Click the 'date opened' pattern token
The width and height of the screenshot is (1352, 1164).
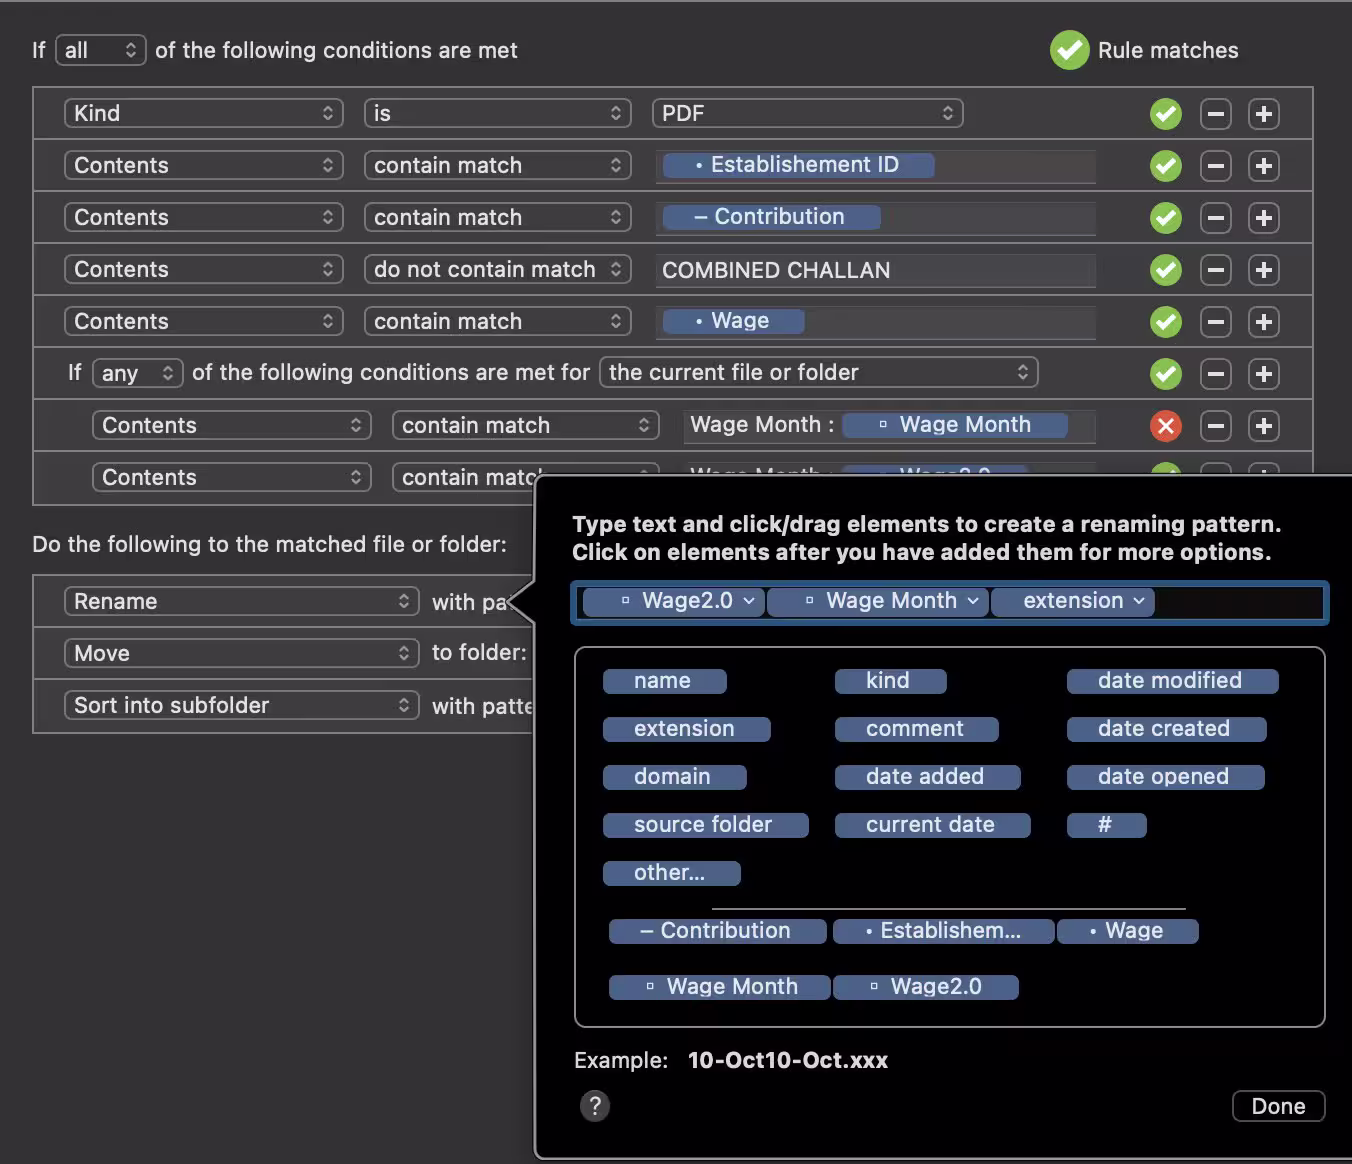(1165, 777)
